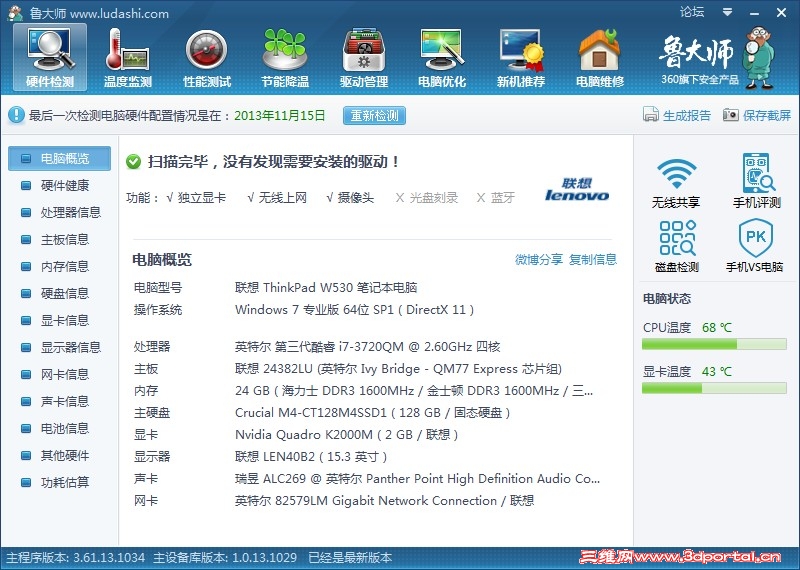Viewport: 800px width, 570px height.
Task: Click the green scan-complete checkmark icon
Action: coord(134,162)
